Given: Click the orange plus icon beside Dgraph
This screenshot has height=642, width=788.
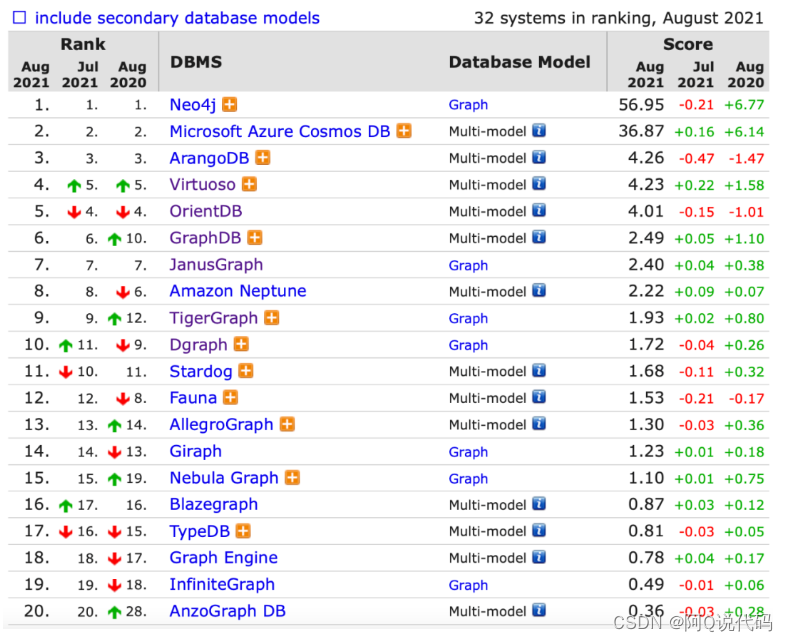Looking at the screenshot, I should (241, 344).
